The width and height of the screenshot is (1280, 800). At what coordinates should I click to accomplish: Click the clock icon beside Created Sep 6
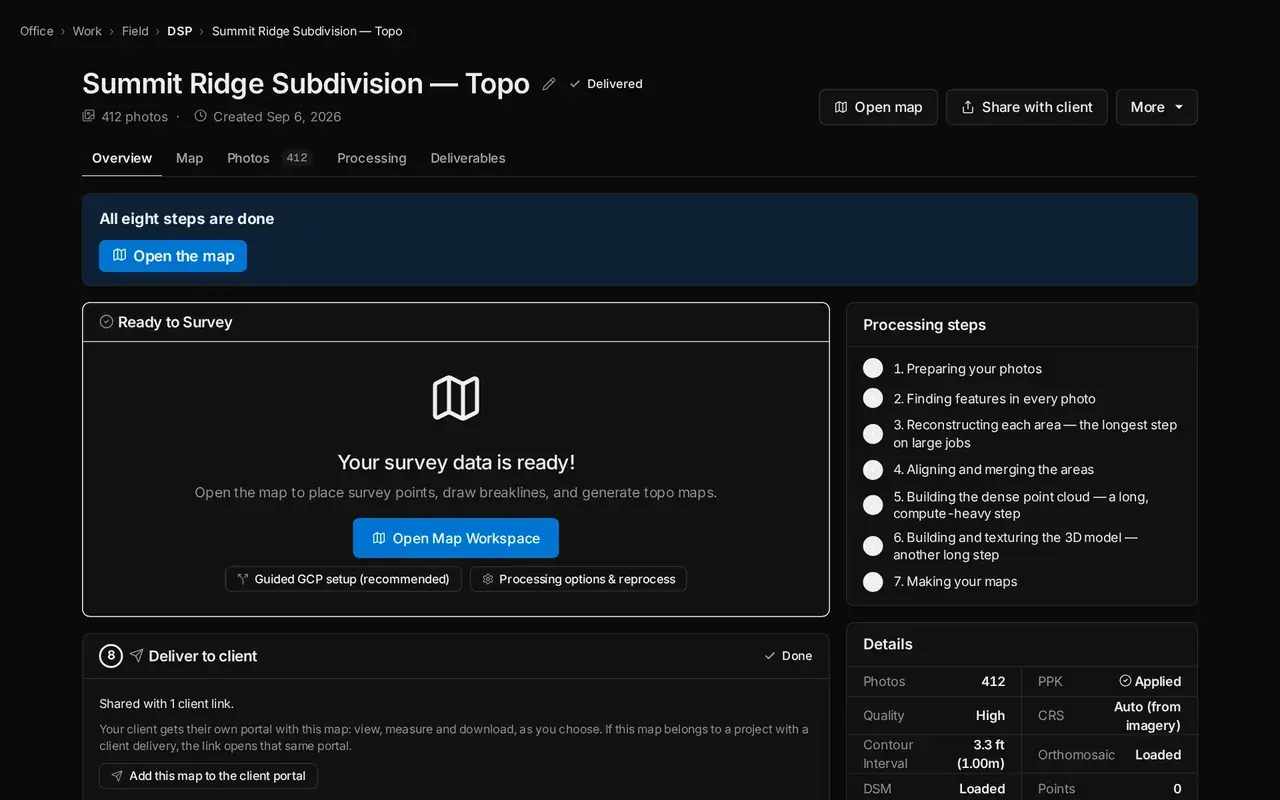[x=200, y=116]
